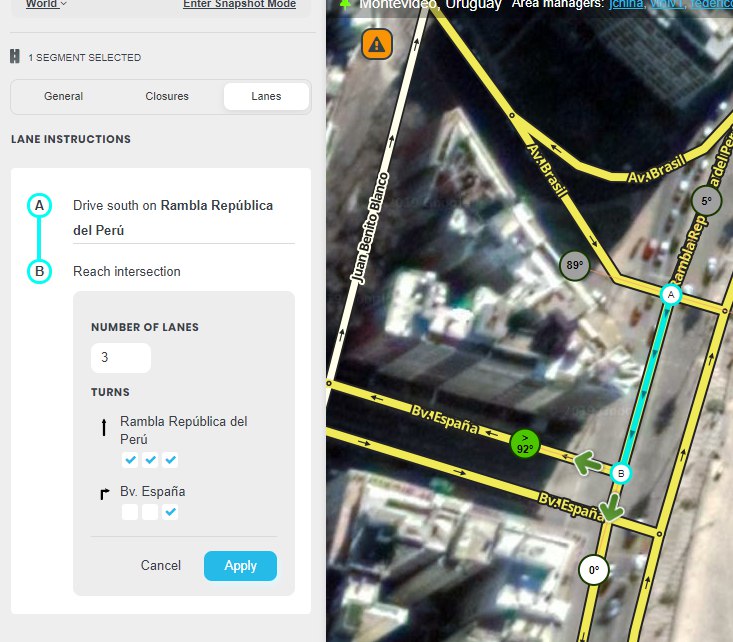Click node B marker on the map
The width and height of the screenshot is (733, 642).
[621, 473]
